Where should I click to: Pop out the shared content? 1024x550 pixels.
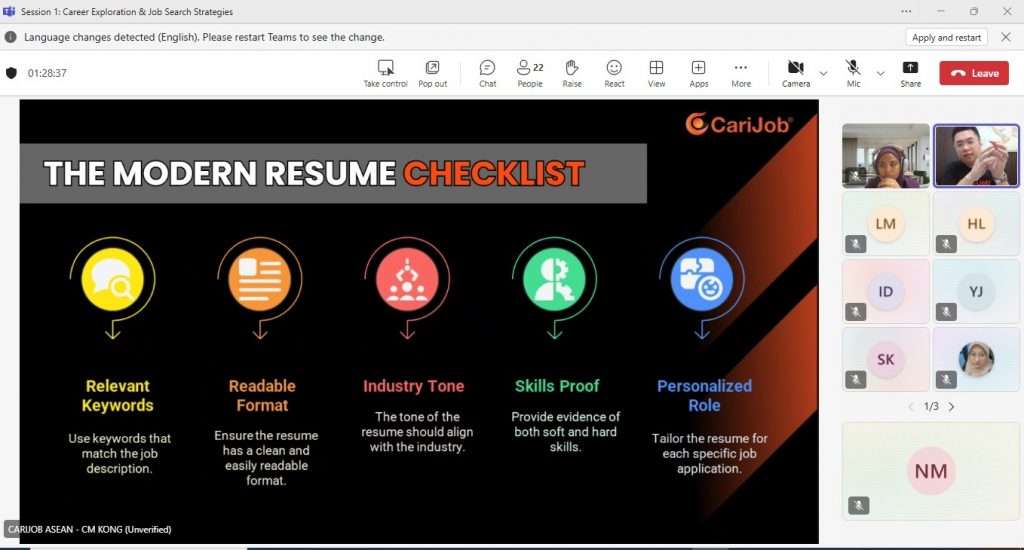(x=432, y=73)
